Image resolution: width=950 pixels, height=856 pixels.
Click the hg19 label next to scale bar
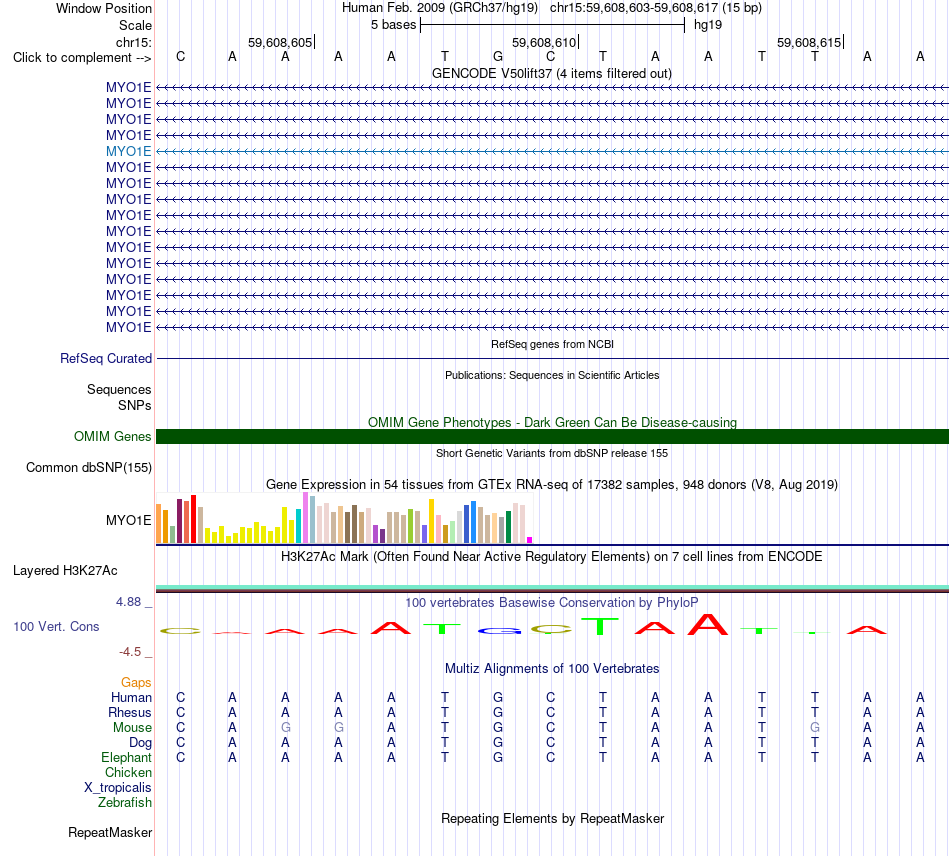pyautogui.click(x=708, y=25)
